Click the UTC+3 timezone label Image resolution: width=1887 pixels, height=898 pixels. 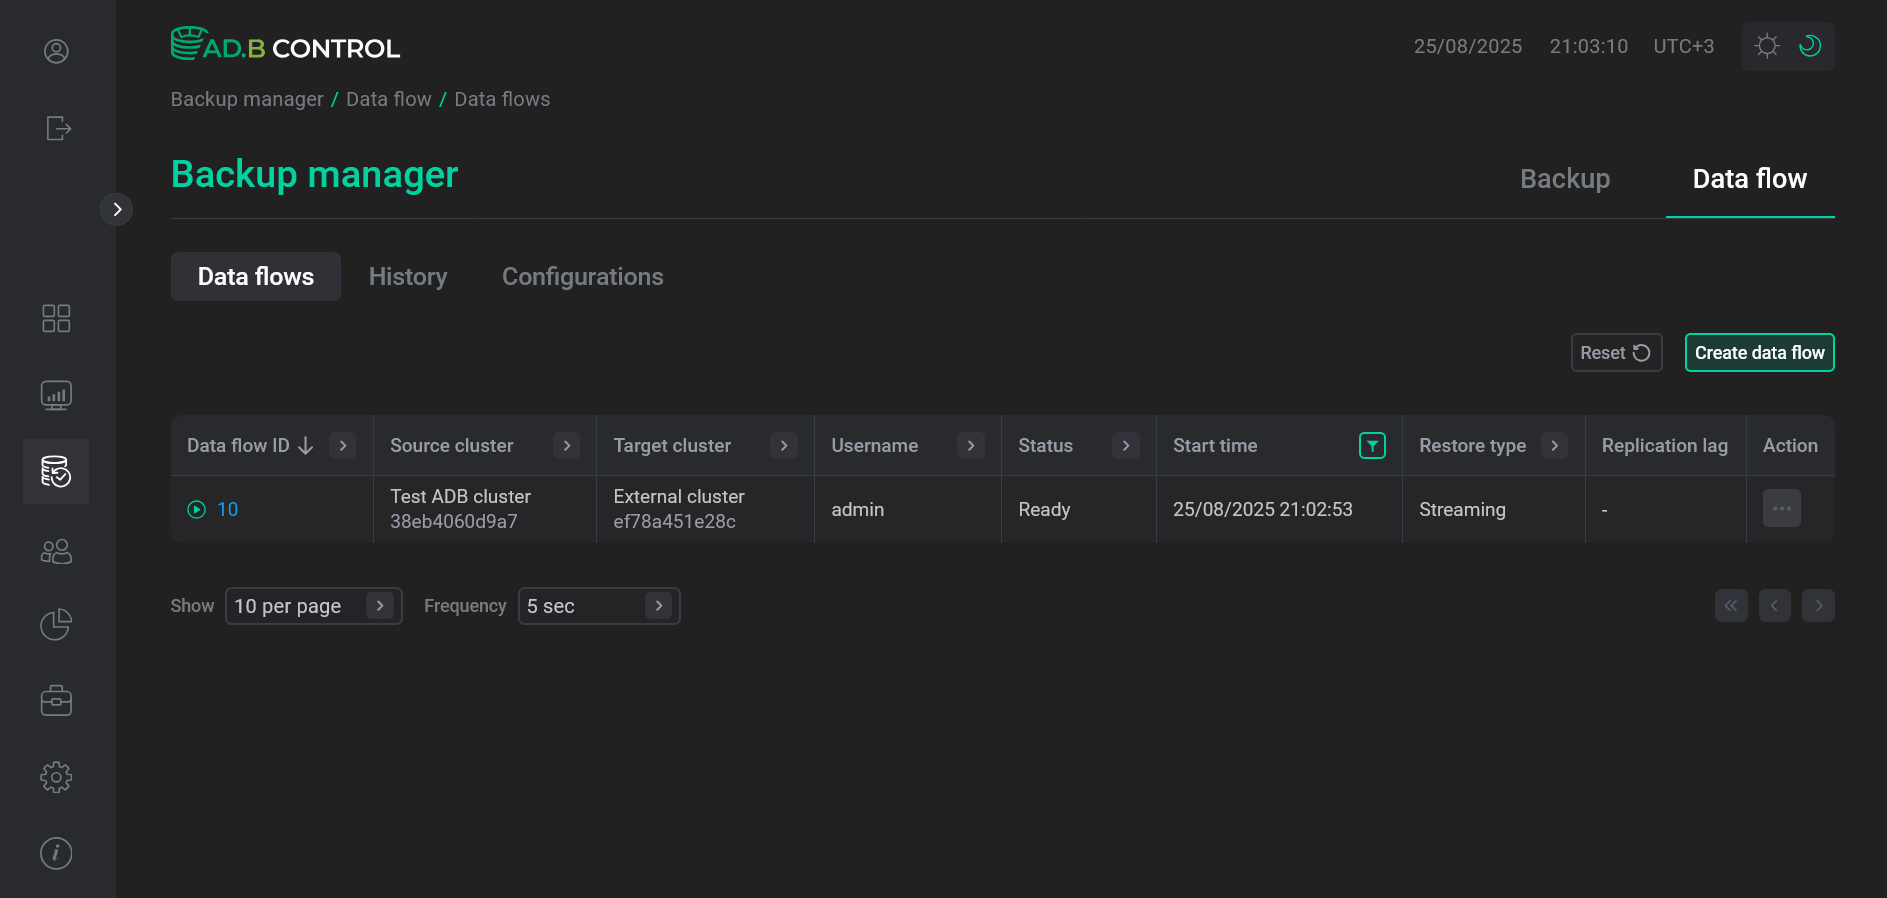click(1684, 46)
